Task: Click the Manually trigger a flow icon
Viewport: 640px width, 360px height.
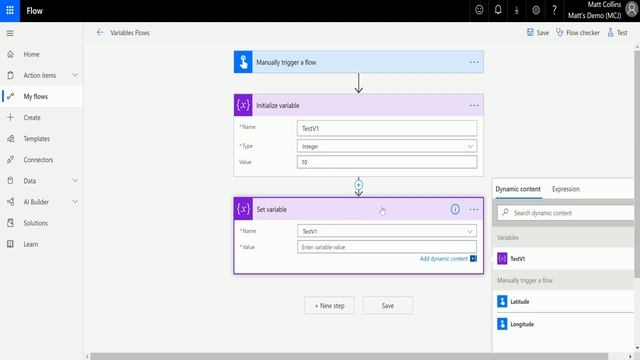Action: coord(243,62)
